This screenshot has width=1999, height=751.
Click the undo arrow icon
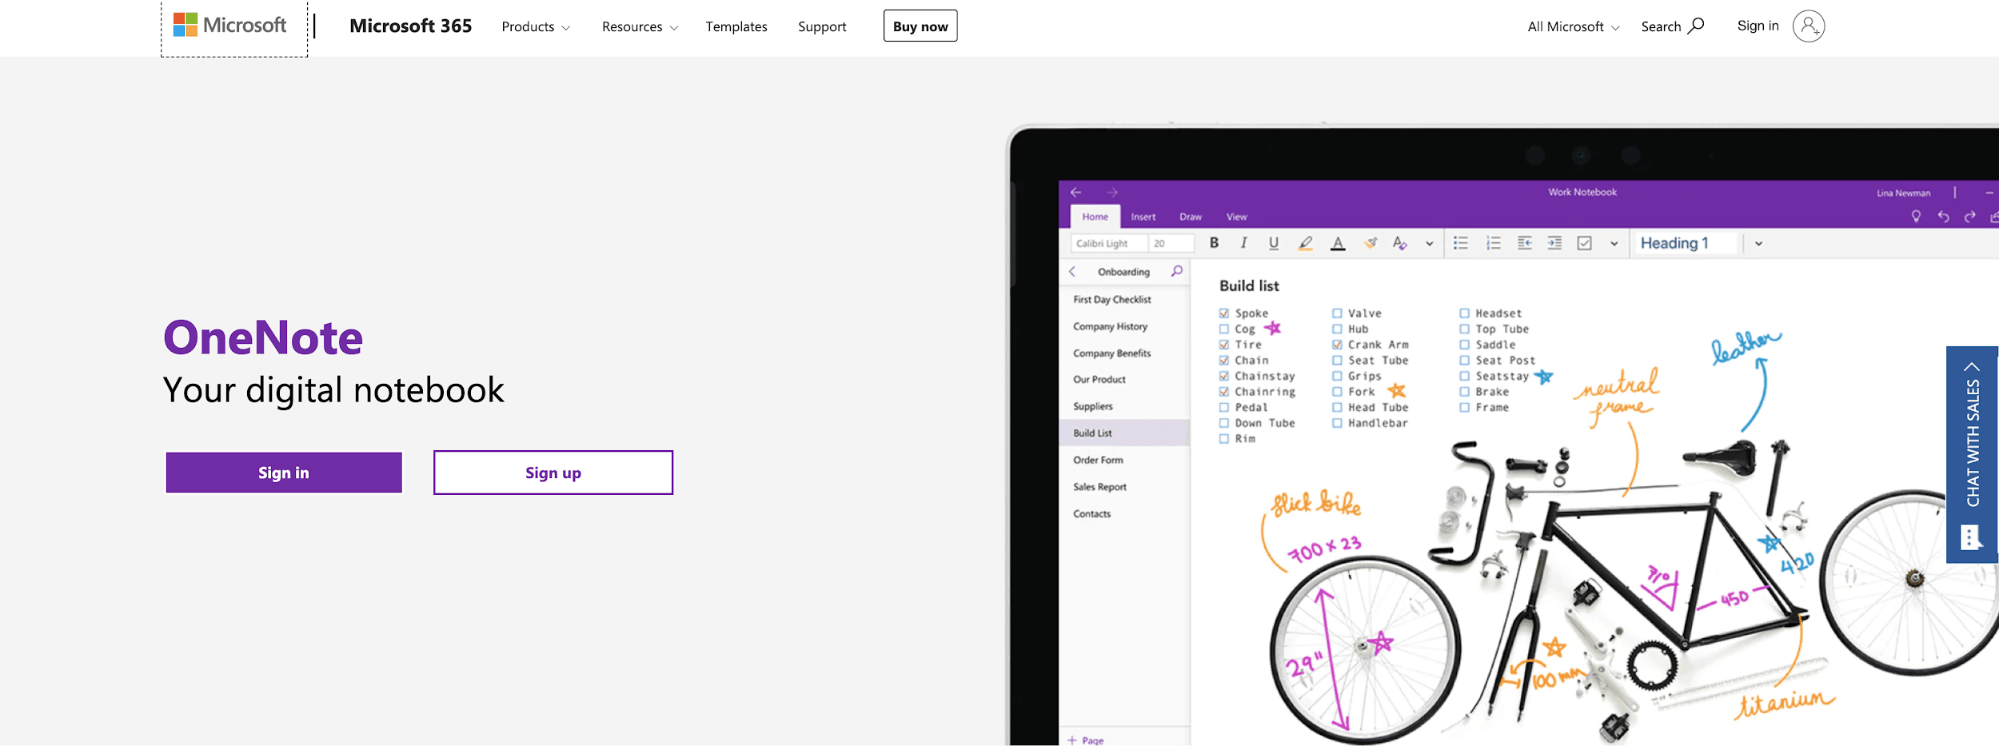coord(1943,217)
